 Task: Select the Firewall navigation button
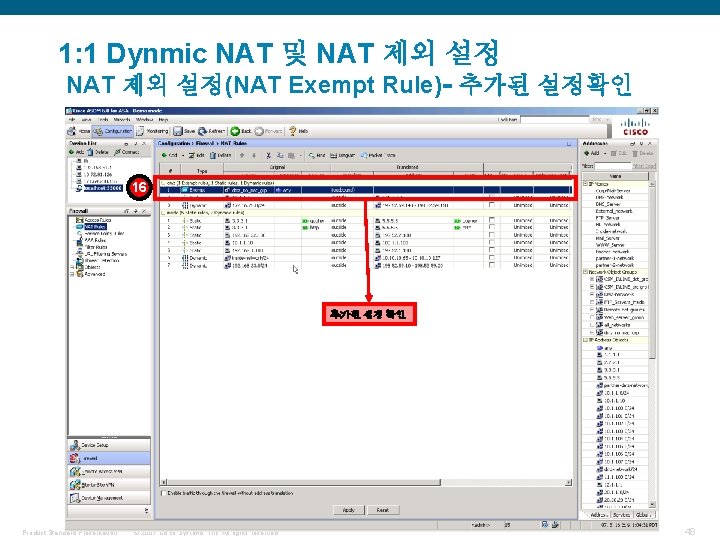(x=109, y=458)
